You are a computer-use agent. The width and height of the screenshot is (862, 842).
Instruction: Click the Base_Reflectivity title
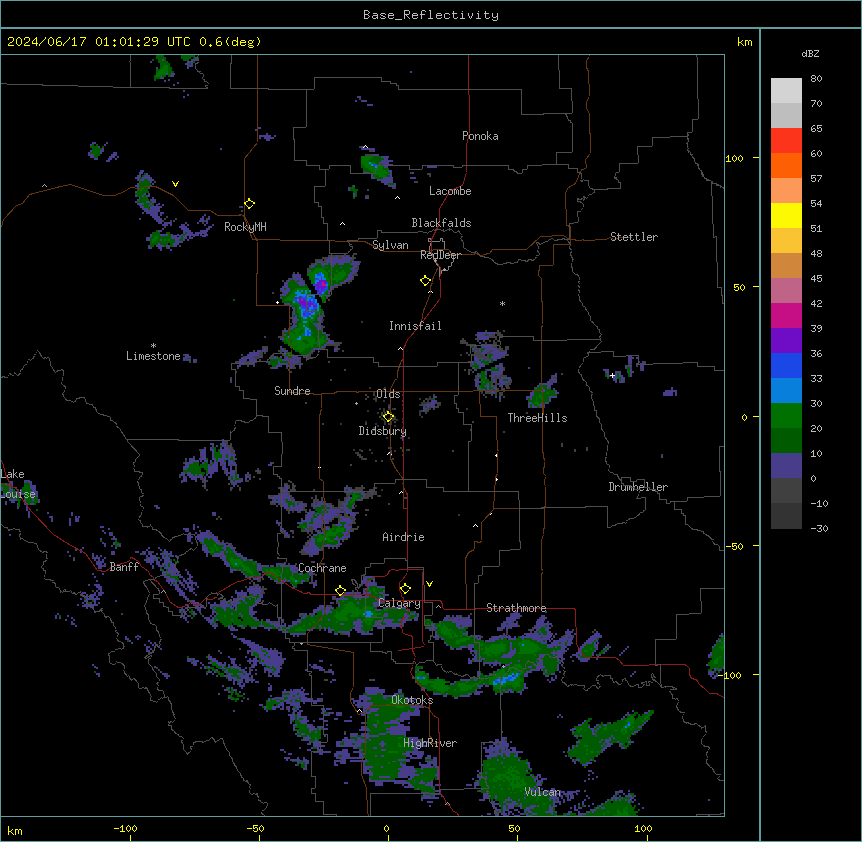click(431, 15)
